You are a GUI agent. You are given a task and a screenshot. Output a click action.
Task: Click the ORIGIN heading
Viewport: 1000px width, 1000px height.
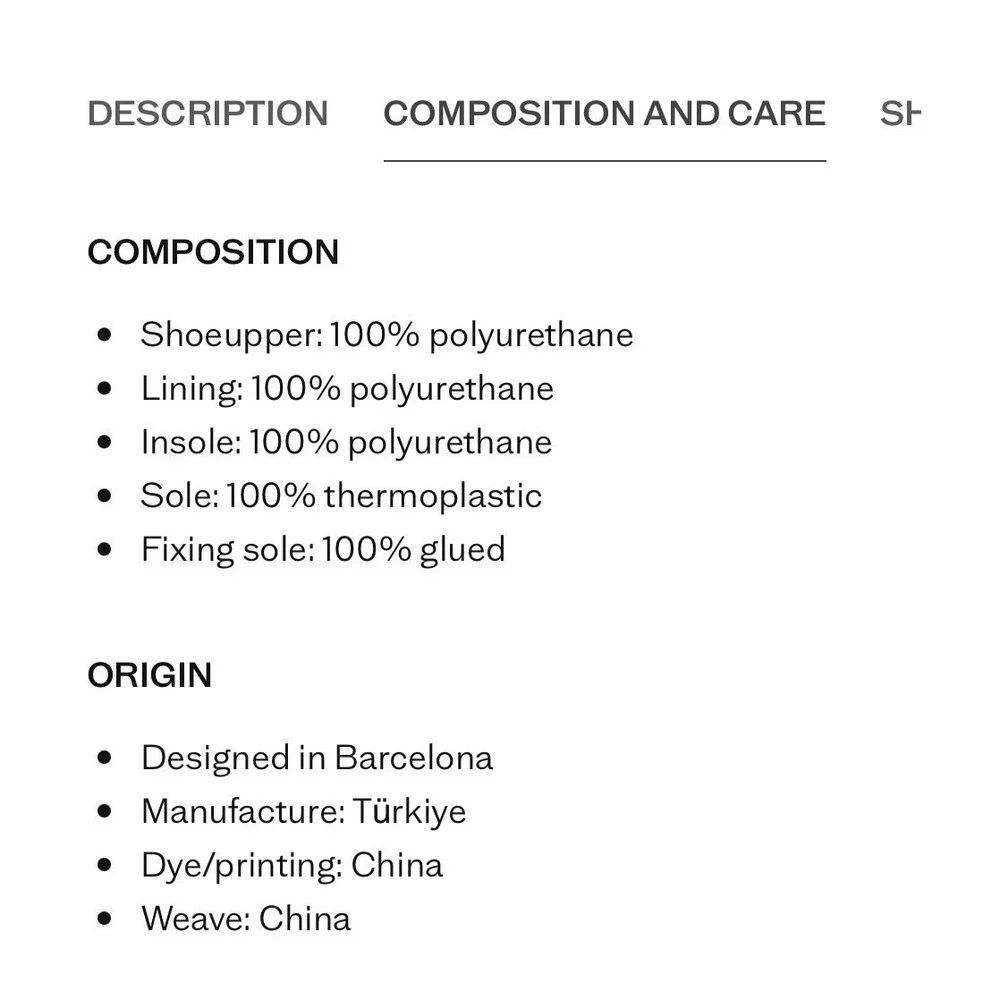pos(150,675)
